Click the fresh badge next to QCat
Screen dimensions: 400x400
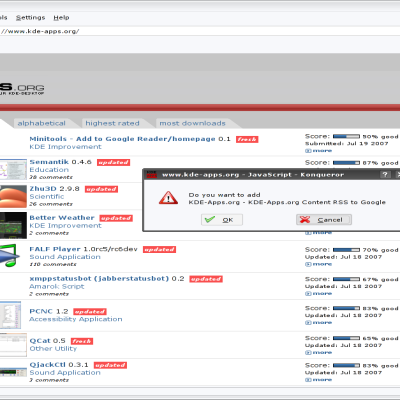click(82, 341)
